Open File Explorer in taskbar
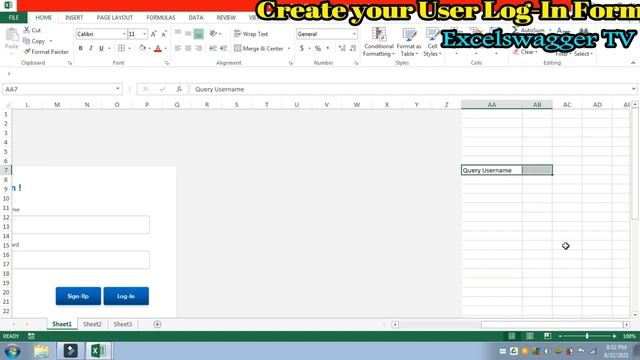This screenshot has height=360, width=640. 41,351
